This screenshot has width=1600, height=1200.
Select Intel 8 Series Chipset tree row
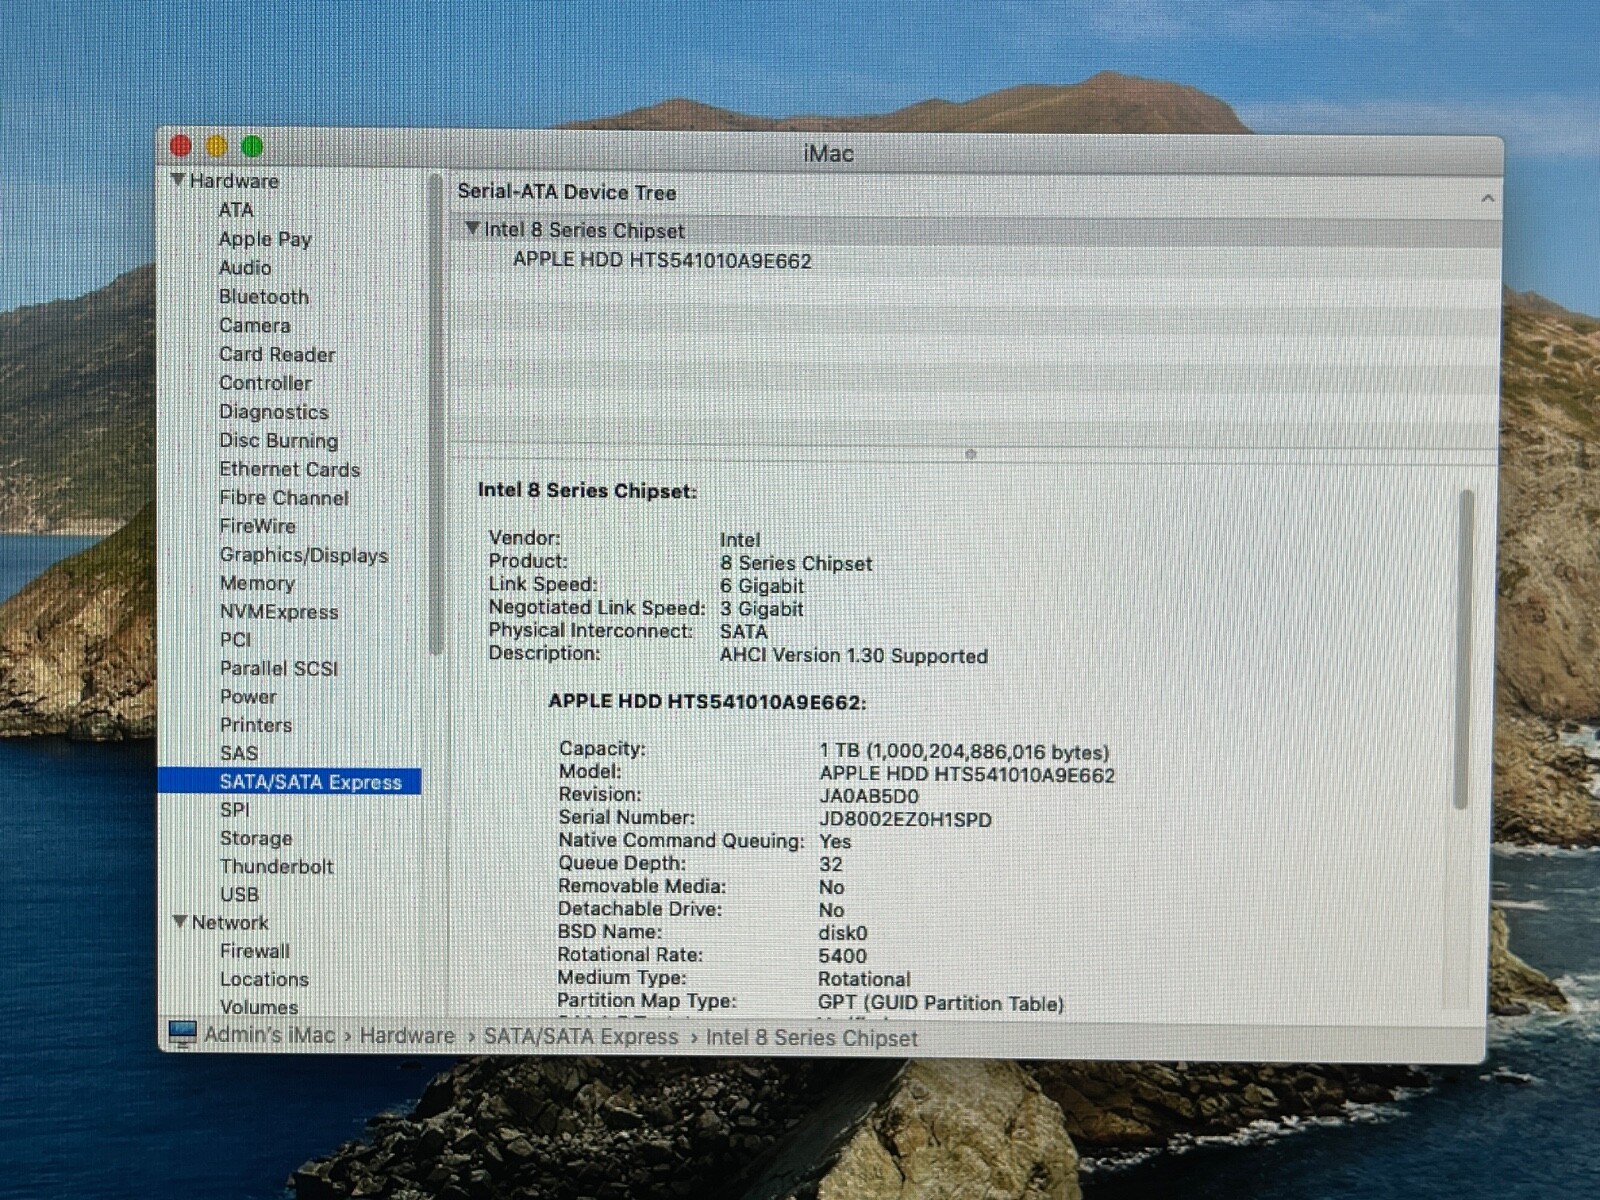pos(975,231)
